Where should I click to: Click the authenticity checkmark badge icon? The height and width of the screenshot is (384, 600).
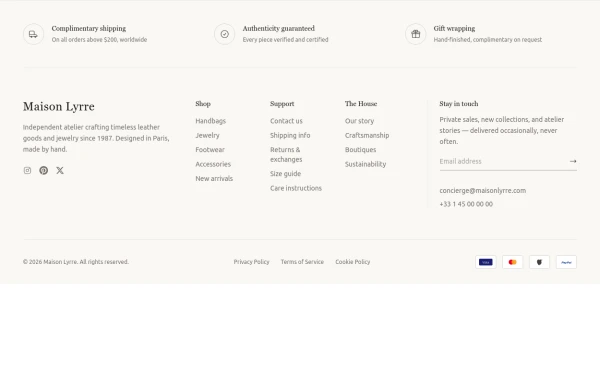coord(225,34)
